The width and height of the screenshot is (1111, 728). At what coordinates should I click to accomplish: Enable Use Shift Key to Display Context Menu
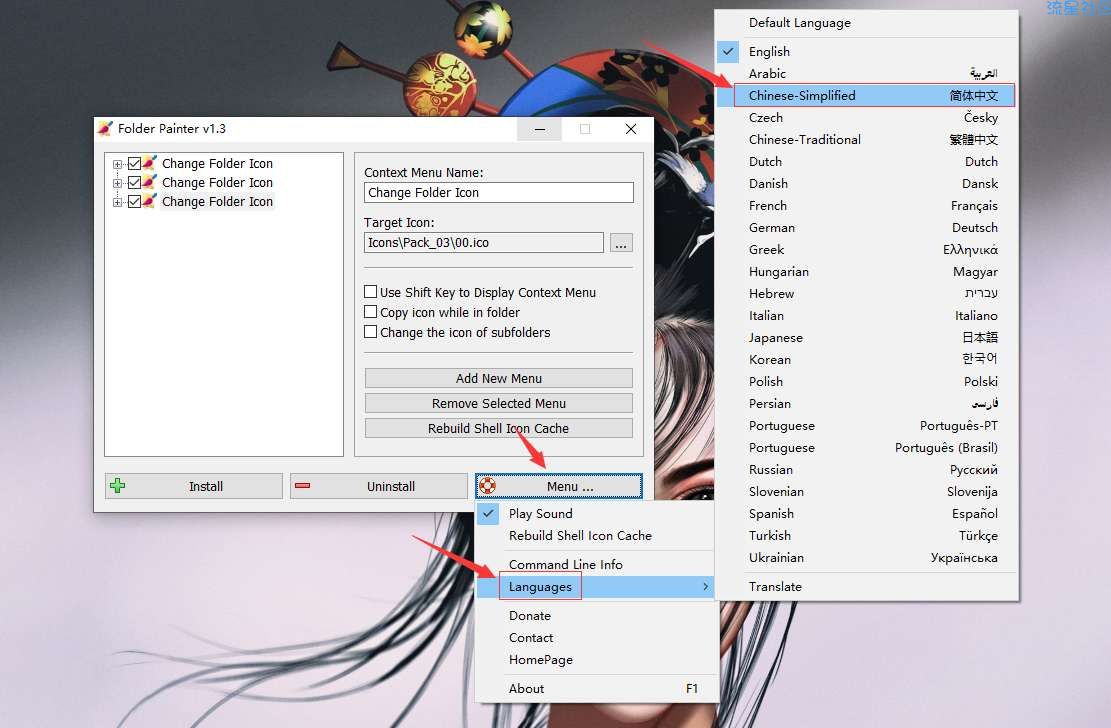(371, 291)
